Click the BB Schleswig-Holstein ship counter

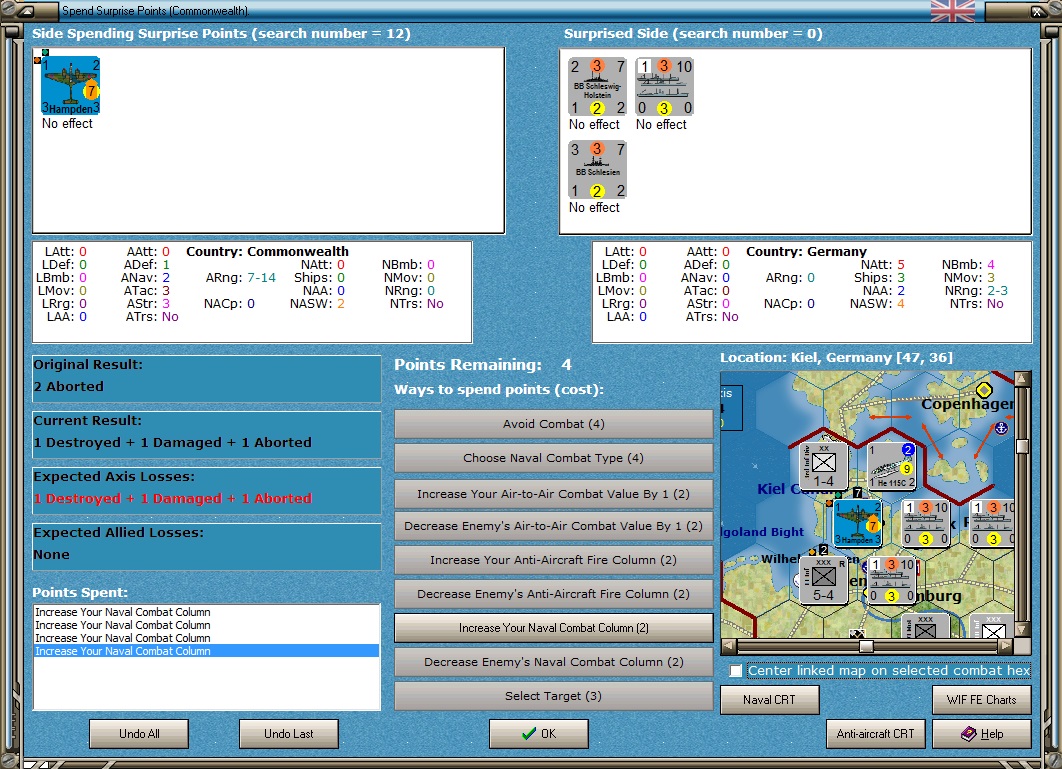point(597,87)
